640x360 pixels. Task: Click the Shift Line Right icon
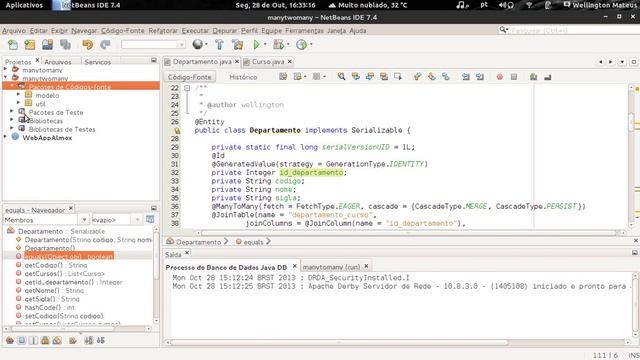(480, 77)
